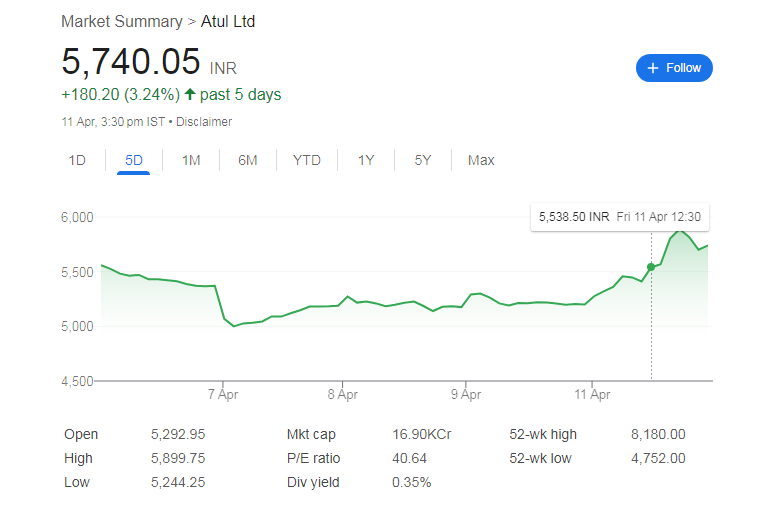Viewport: 760px width, 512px height.
Task: Click the 7 Apr date label on axis
Action: [222, 395]
